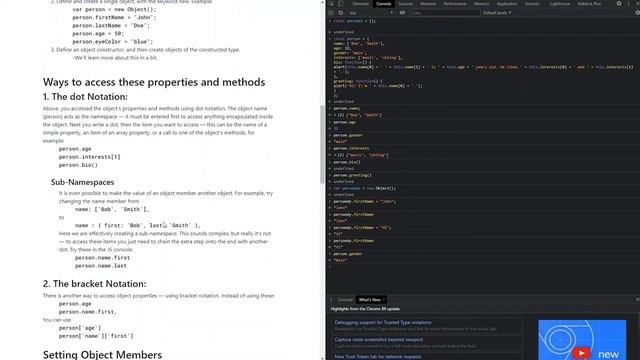Screen dimensions: 640x360
Task: Clear the console with the clear icon
Action: [340, 13]
